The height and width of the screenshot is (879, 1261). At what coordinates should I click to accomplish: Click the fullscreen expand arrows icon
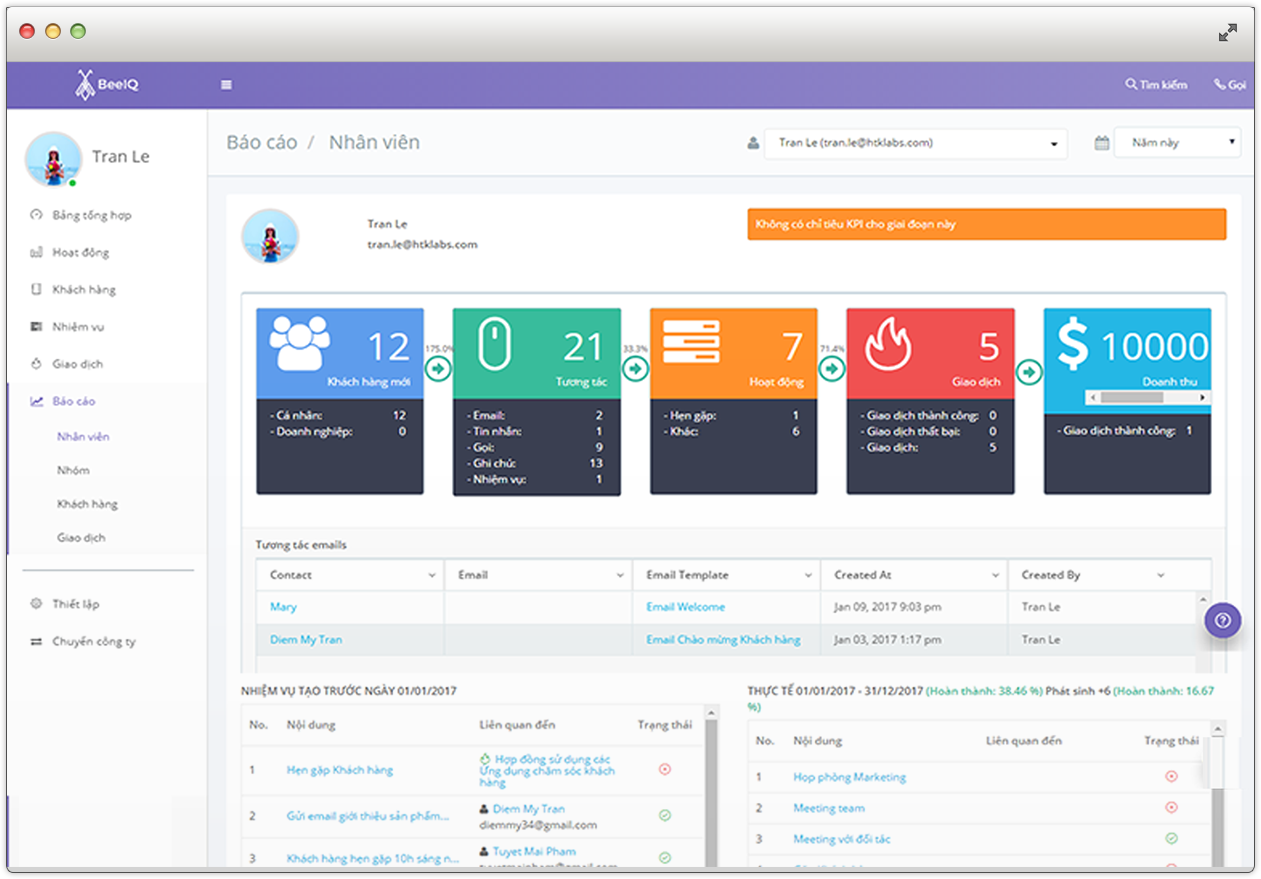(1228, 33)
